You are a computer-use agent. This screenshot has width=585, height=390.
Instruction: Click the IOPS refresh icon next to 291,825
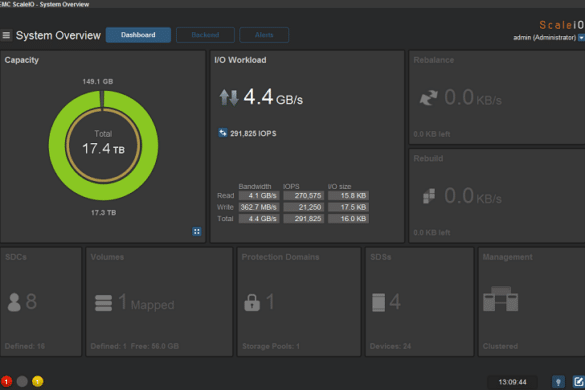222,133
